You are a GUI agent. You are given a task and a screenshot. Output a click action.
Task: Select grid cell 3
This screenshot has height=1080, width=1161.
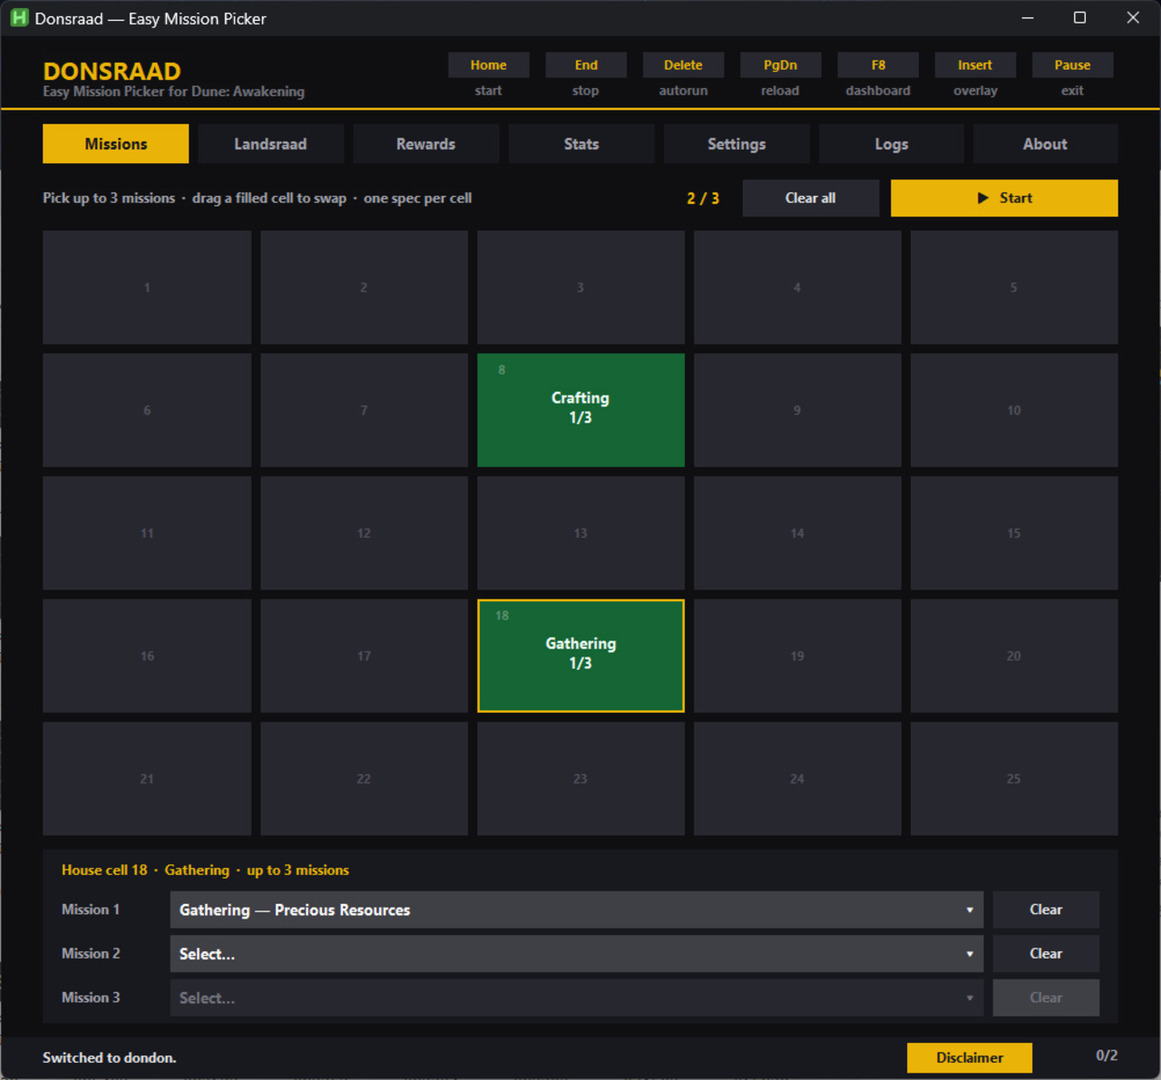pos(580,287)
